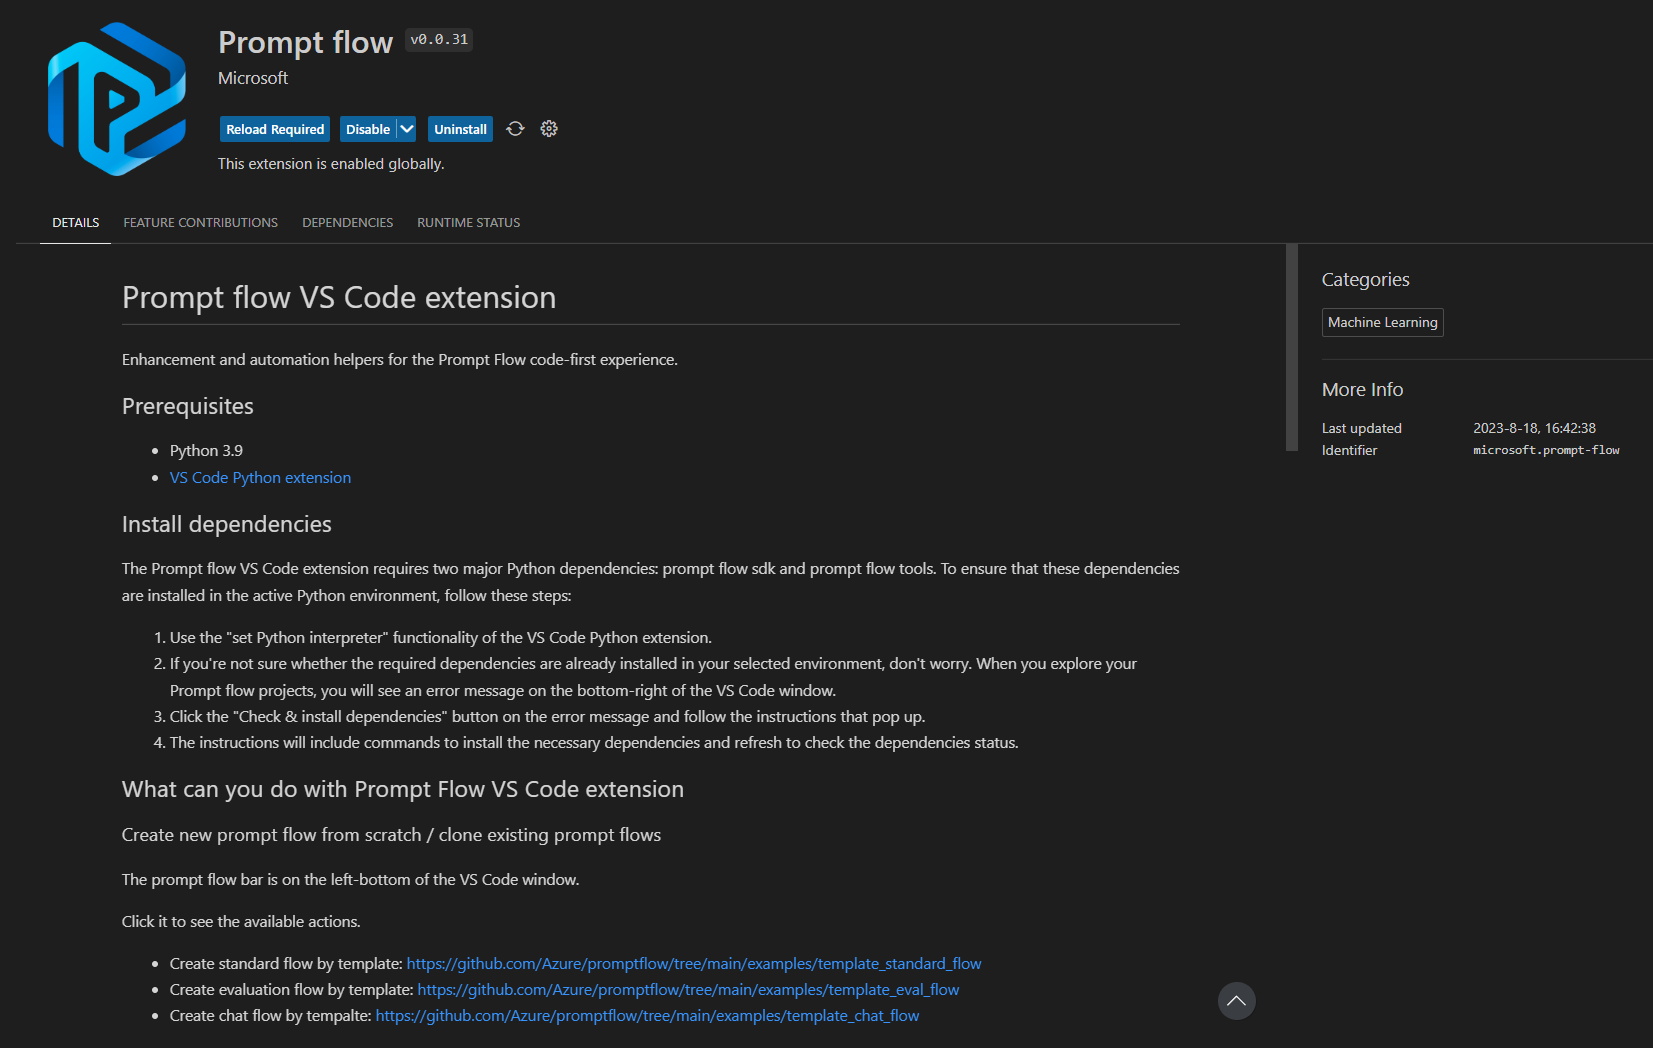Open the VS Code Python extension link
Image resolution: width=1653 pixels, height=1048 pixels.
(x=260, y=478)
